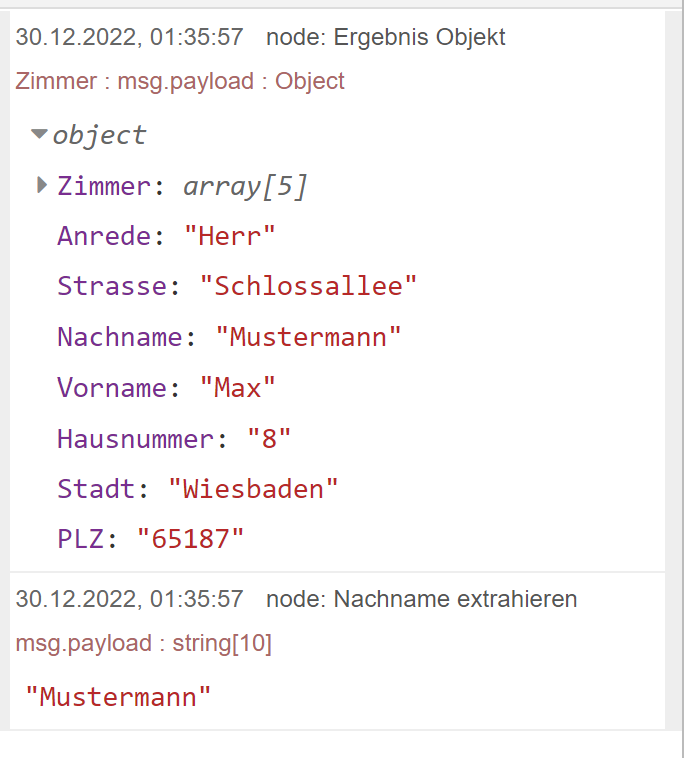Select the PLZ "65187" value
Viewport: 684px width, 758px height.
point(190,539)
